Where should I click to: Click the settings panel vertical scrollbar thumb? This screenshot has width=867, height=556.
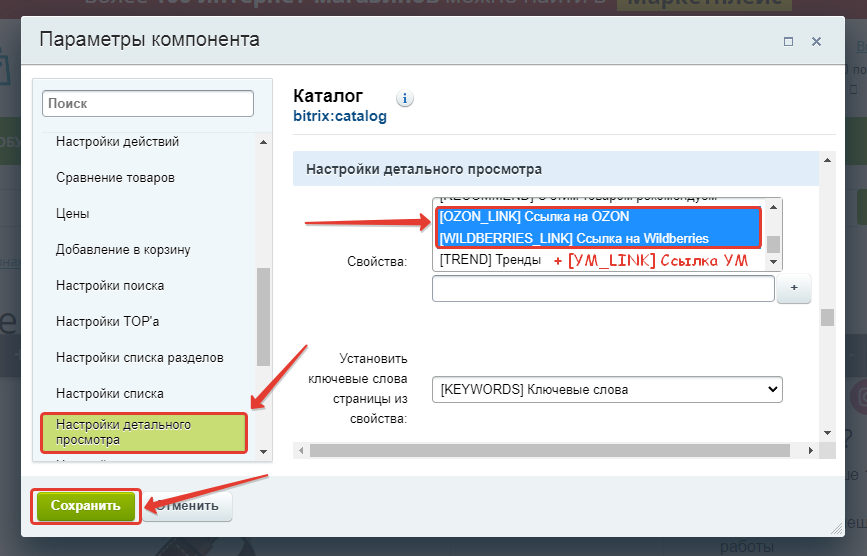tap(827, 318)
